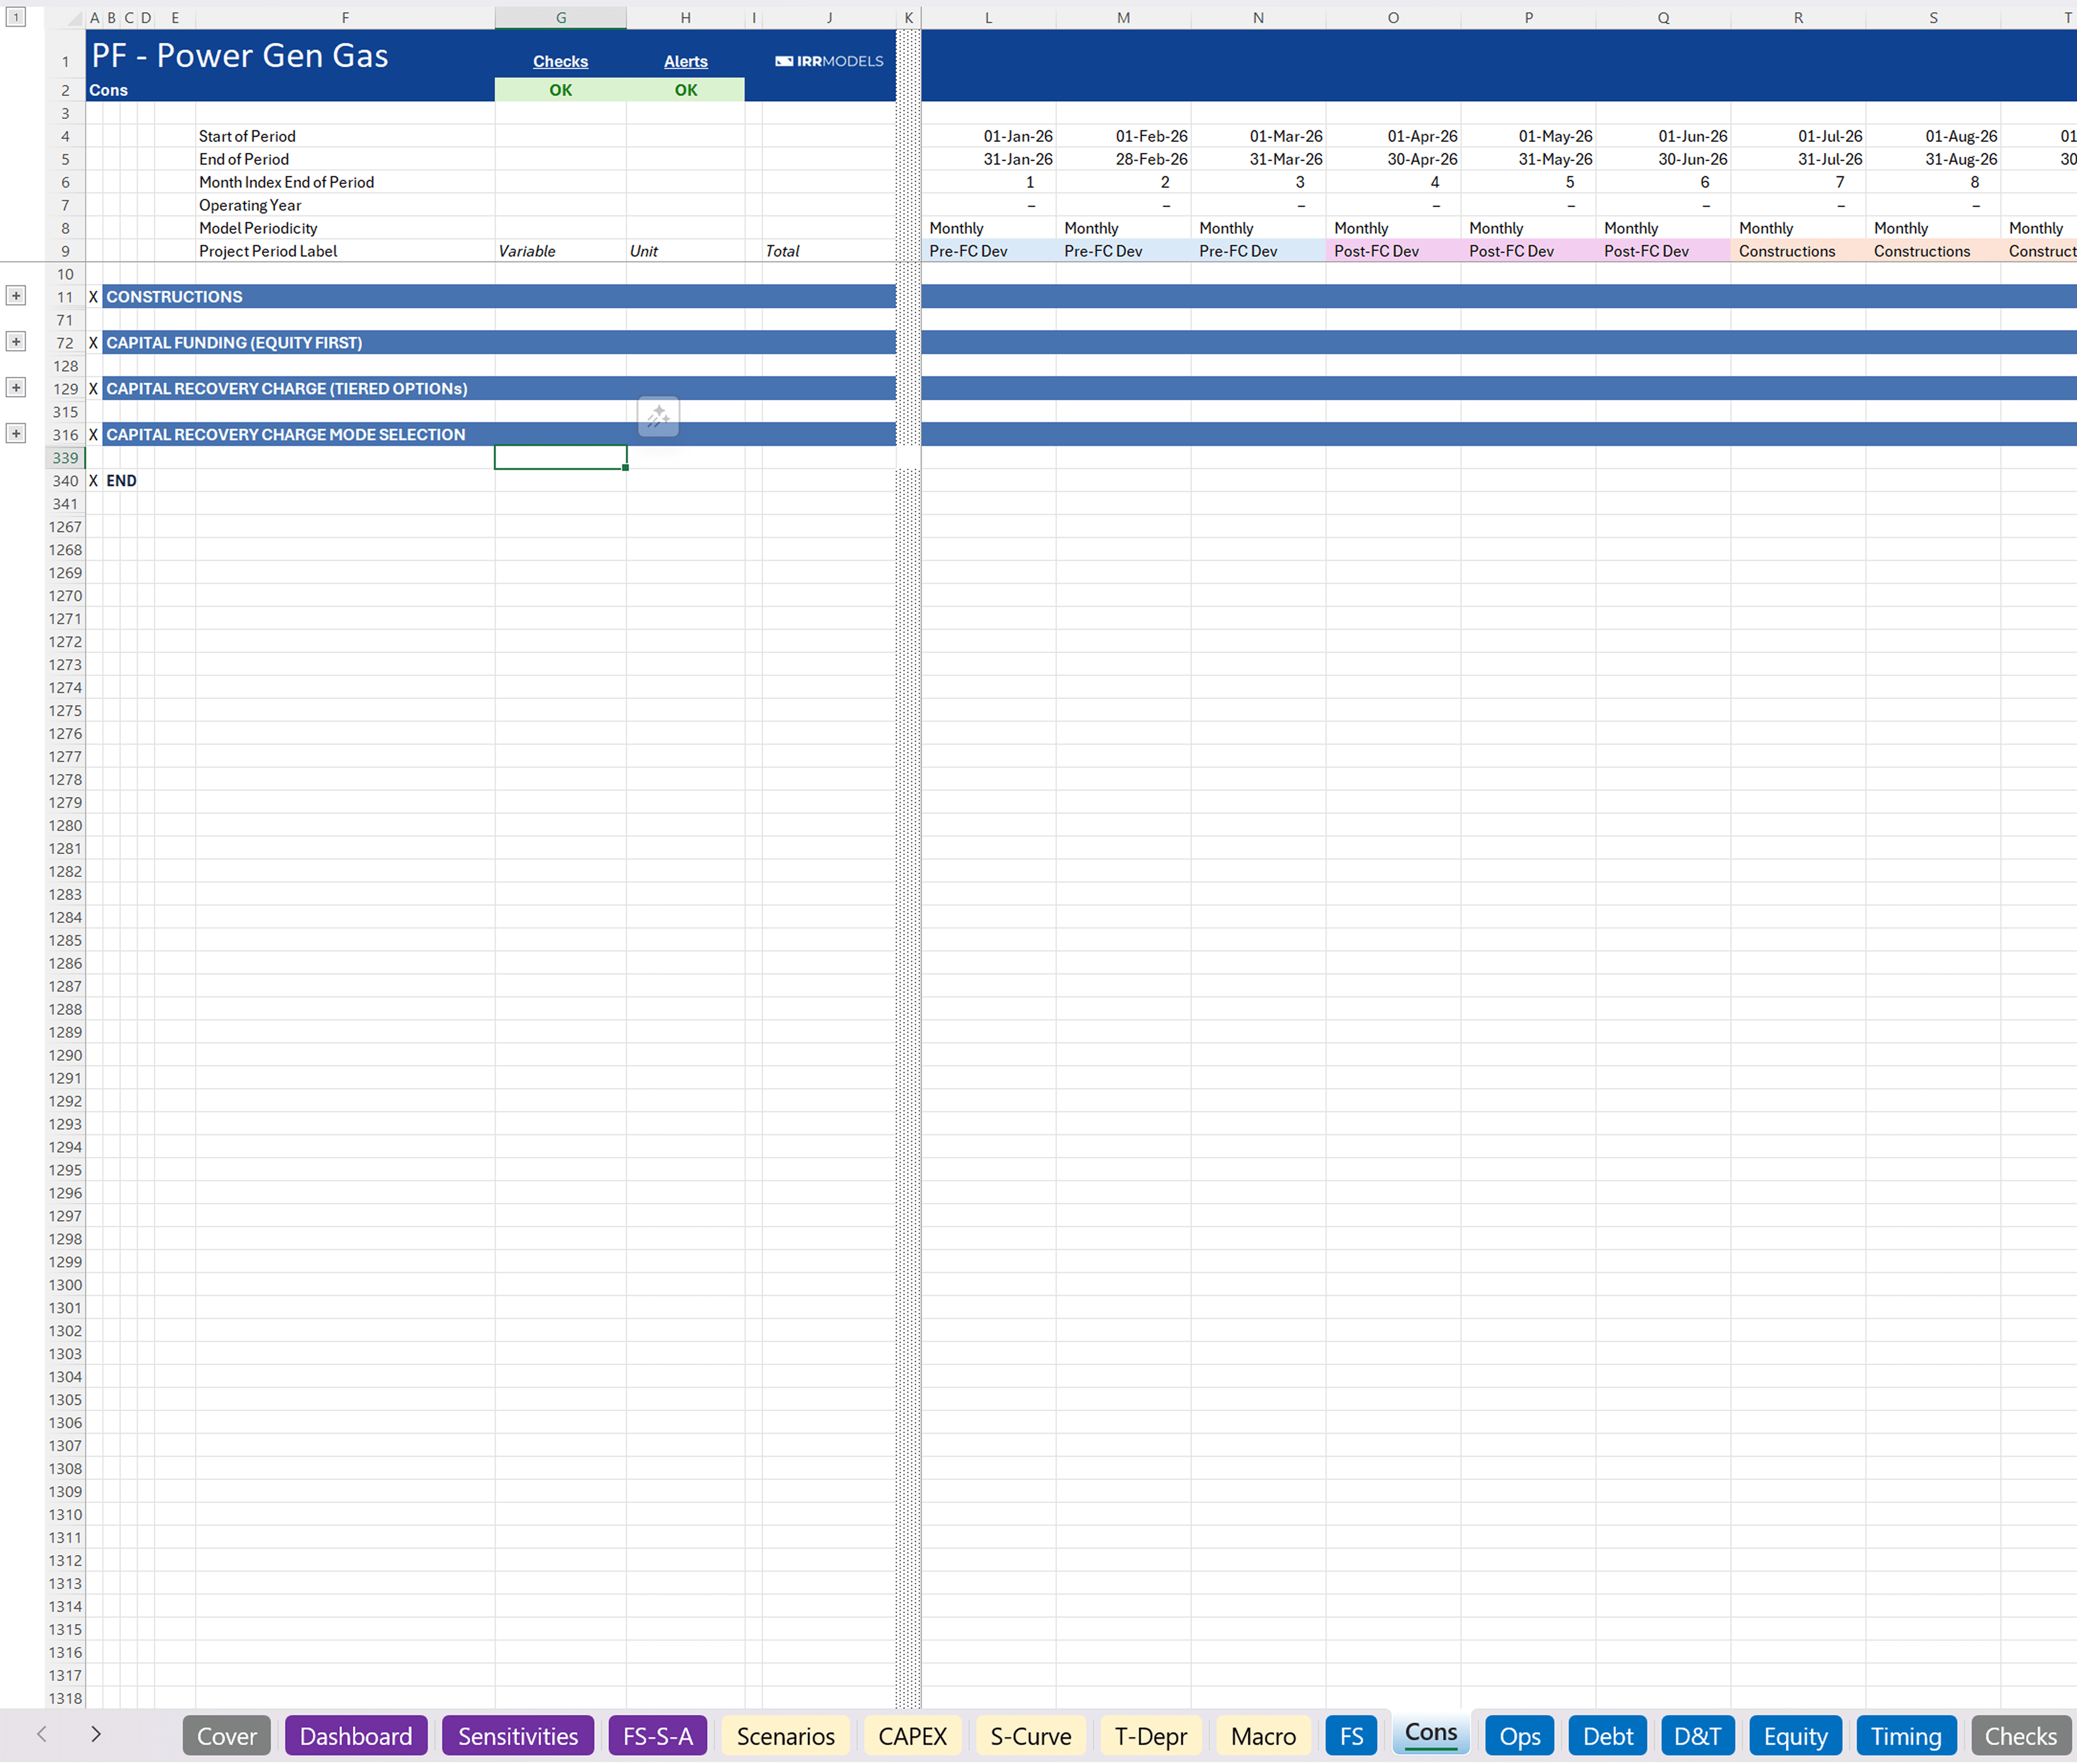Screen dimensions: 2077x1764
Task: Click the outline level 1 button
Action: tap(16, 17)
